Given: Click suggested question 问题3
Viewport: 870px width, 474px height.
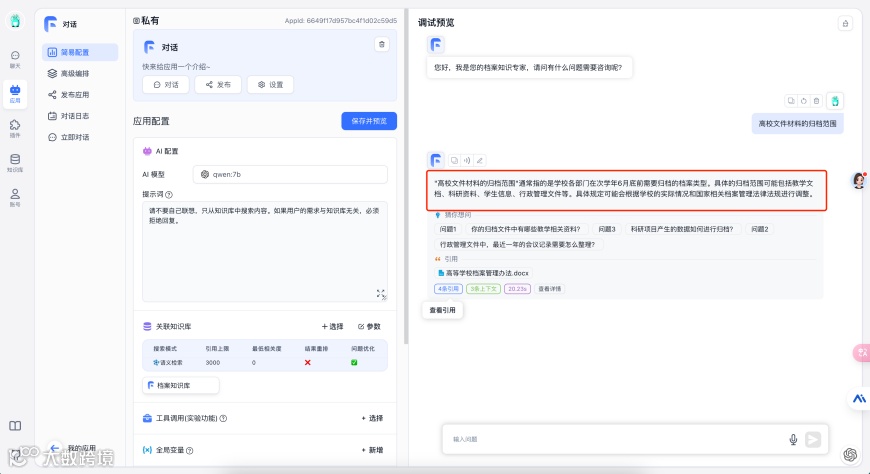Looking at the screenshot, I should pos(607,229).
